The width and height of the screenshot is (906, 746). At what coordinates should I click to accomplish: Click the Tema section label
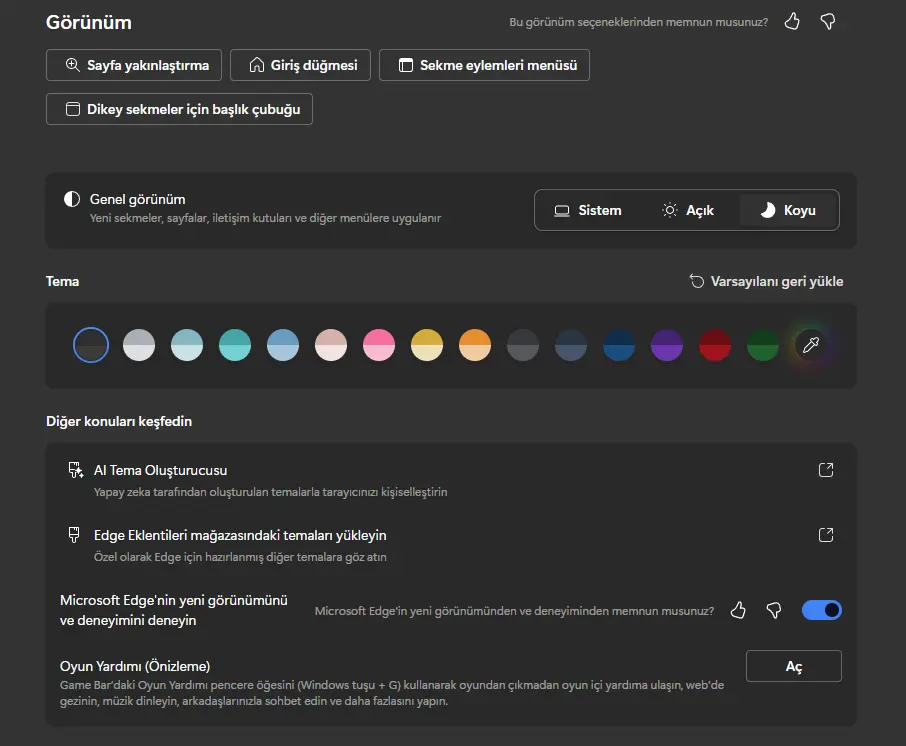click(x=62, y=281)
